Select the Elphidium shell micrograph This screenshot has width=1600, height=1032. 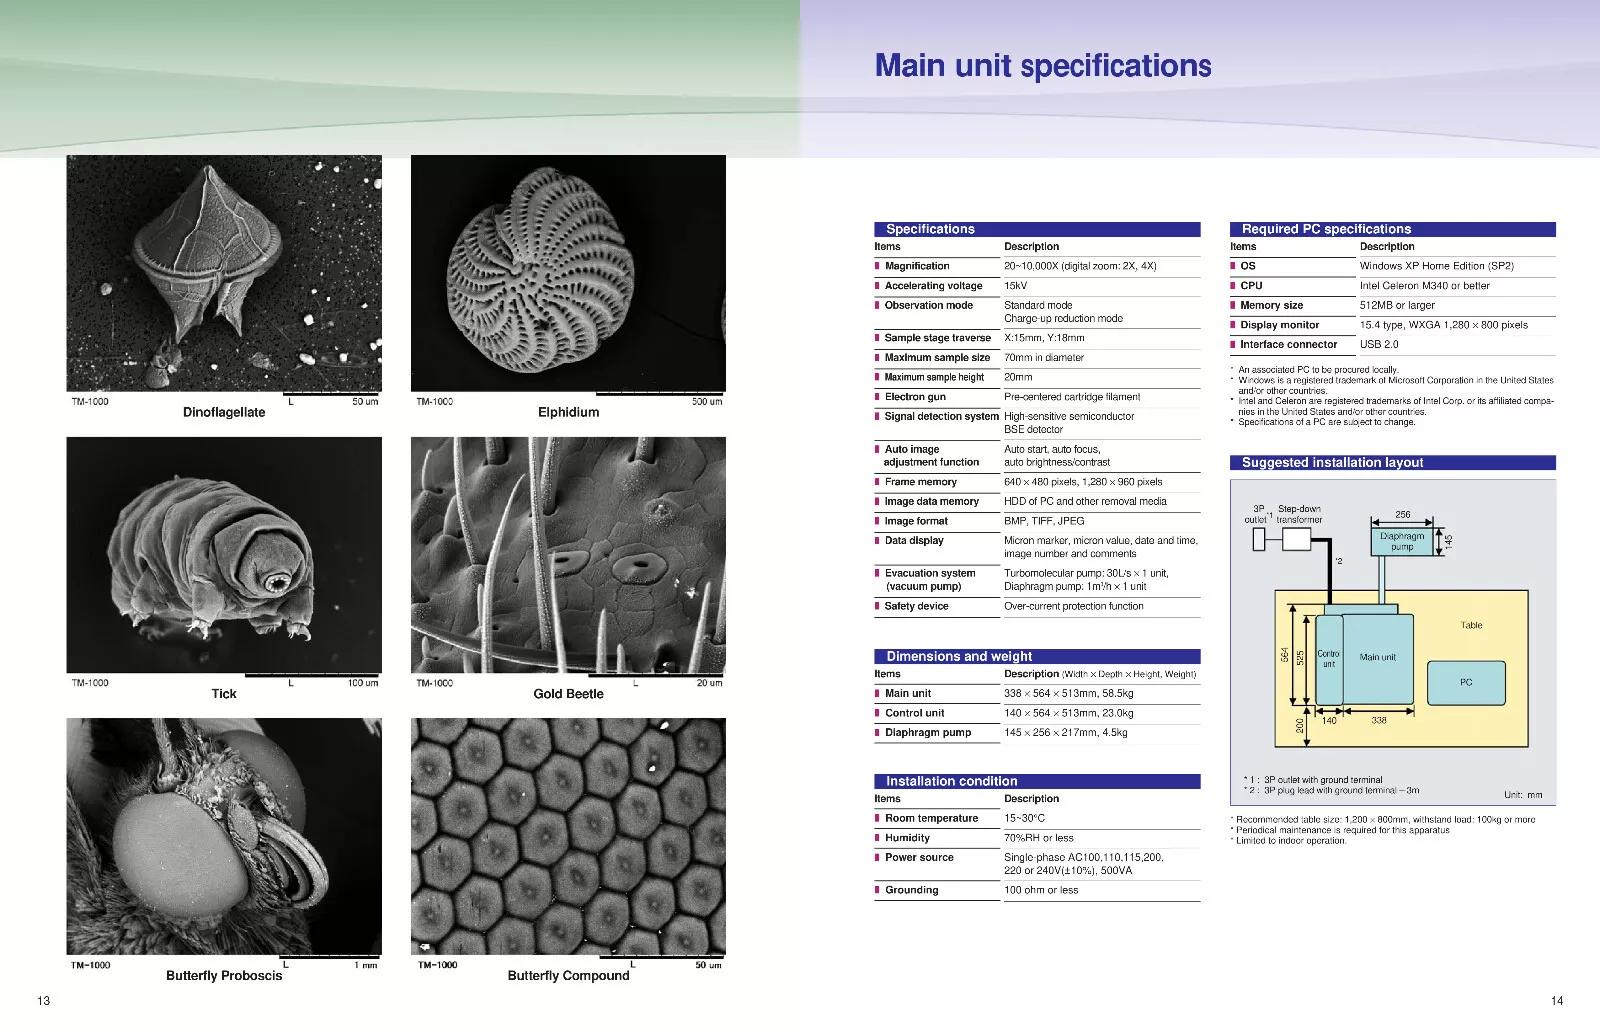point(568,273)
